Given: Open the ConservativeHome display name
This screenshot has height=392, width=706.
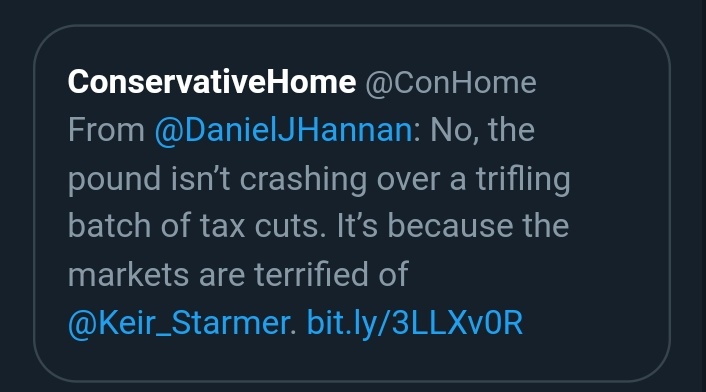Looking at the screenshot, I should click(x=212, y=82).
